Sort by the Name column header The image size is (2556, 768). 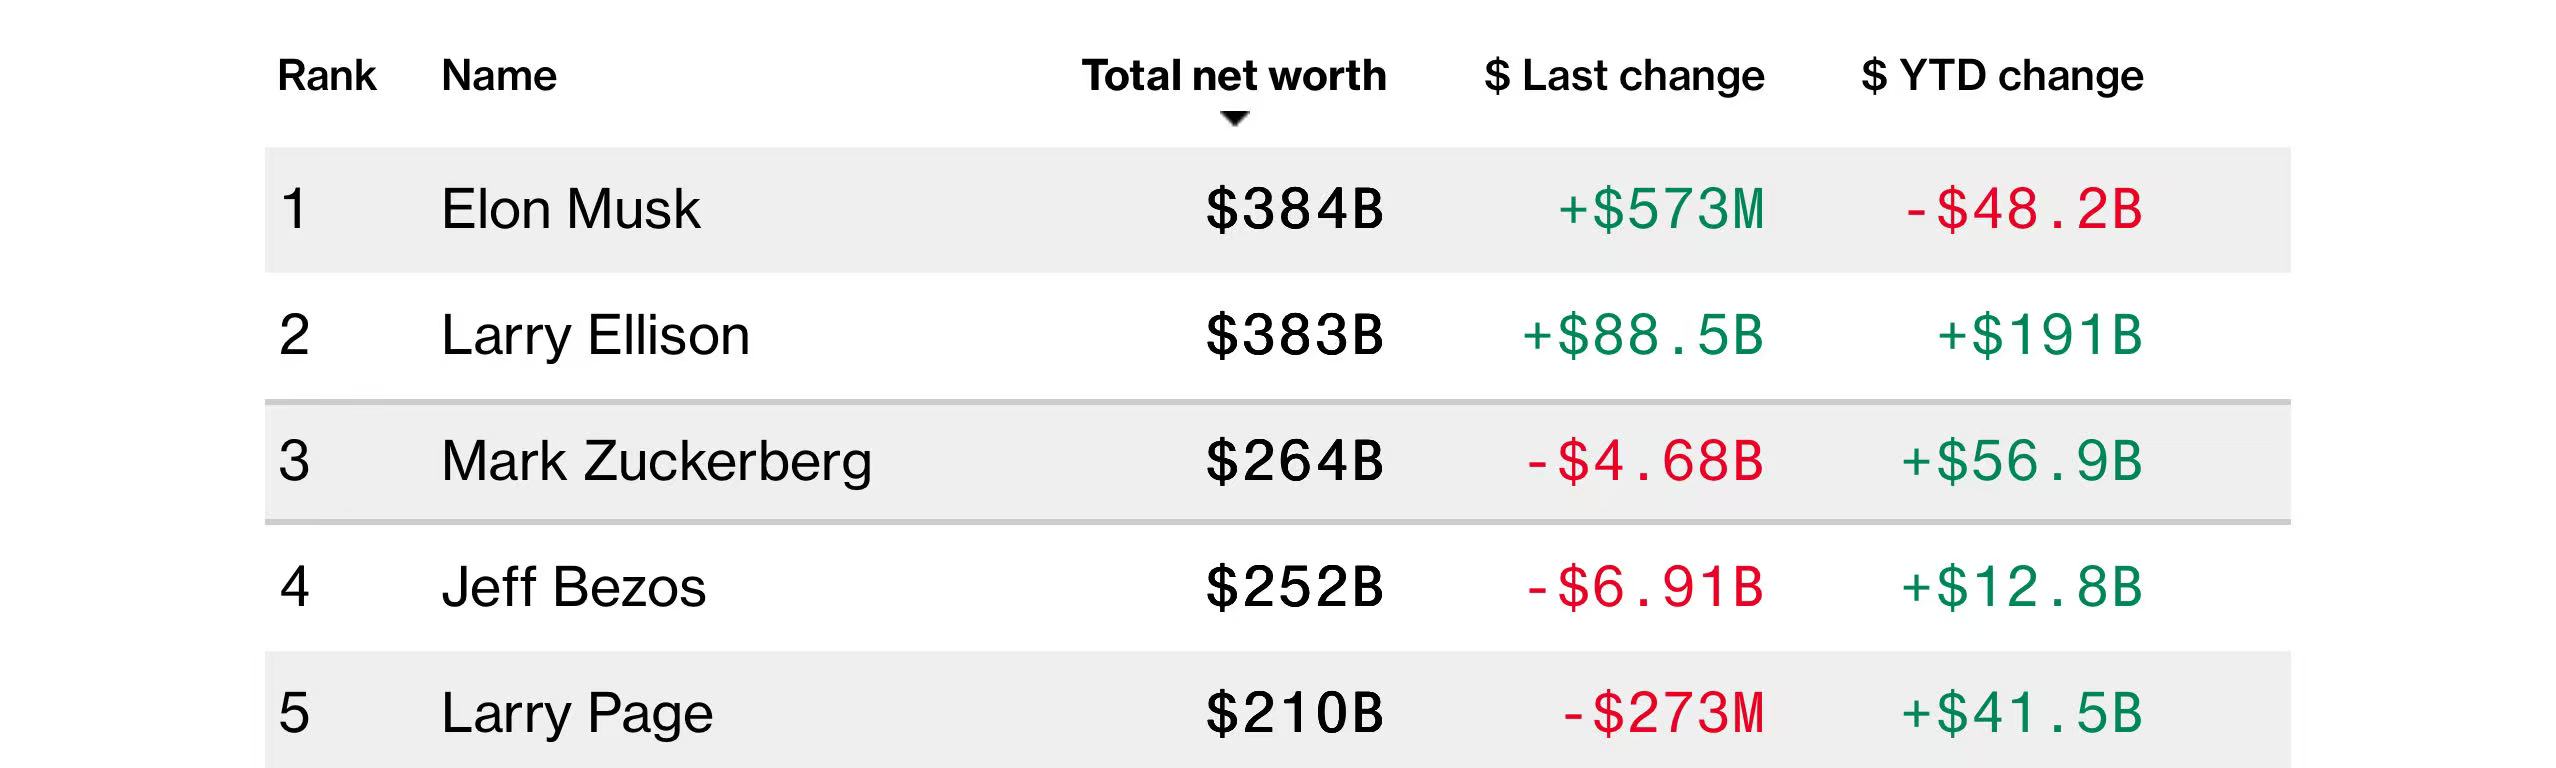click(x=499, y=76)
